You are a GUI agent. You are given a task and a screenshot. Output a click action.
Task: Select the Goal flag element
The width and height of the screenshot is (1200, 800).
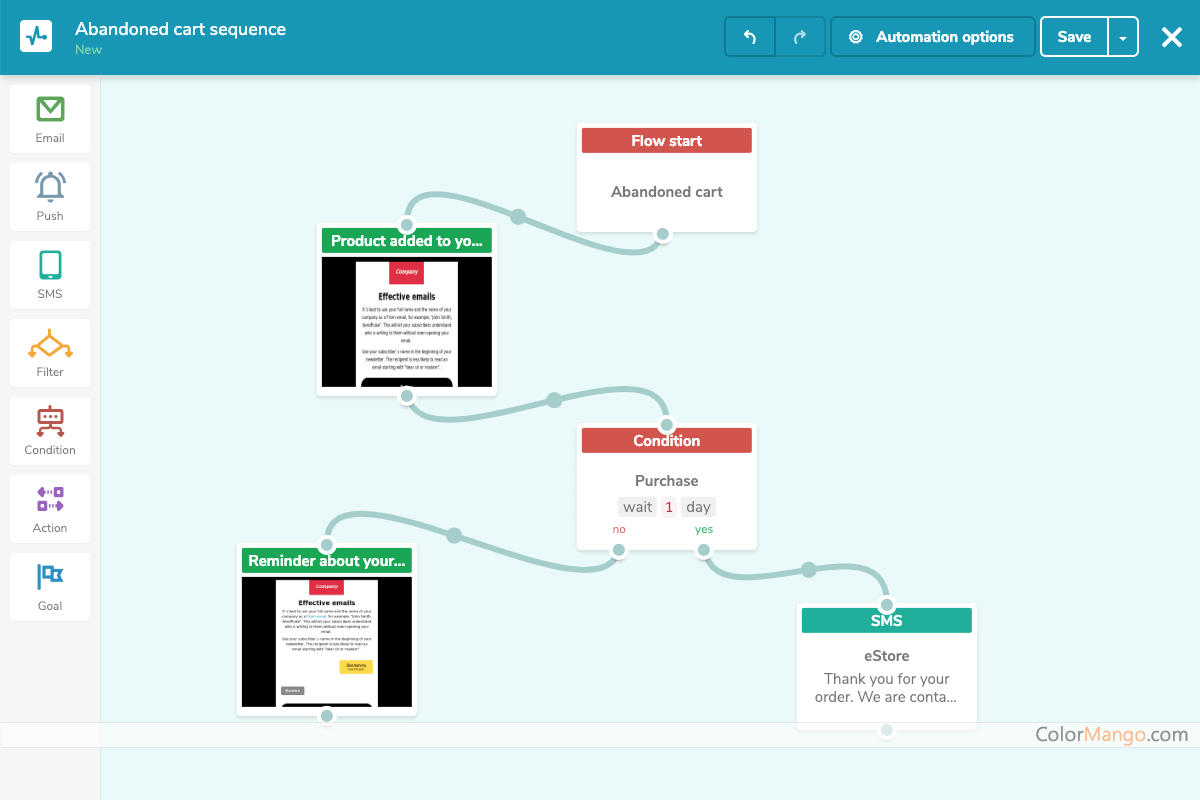point(50,587)
